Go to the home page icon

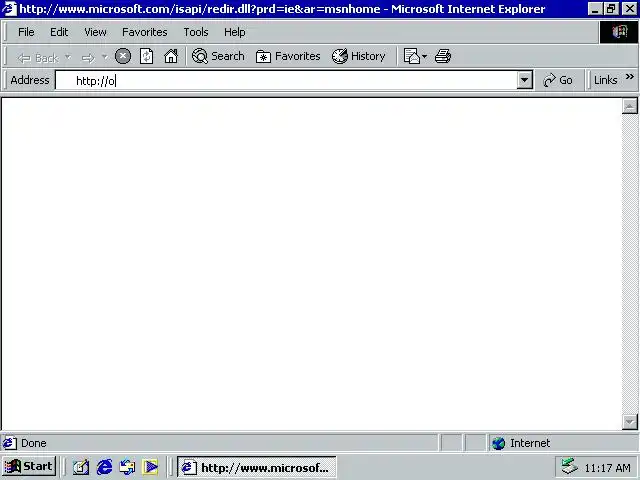point(171,56)
